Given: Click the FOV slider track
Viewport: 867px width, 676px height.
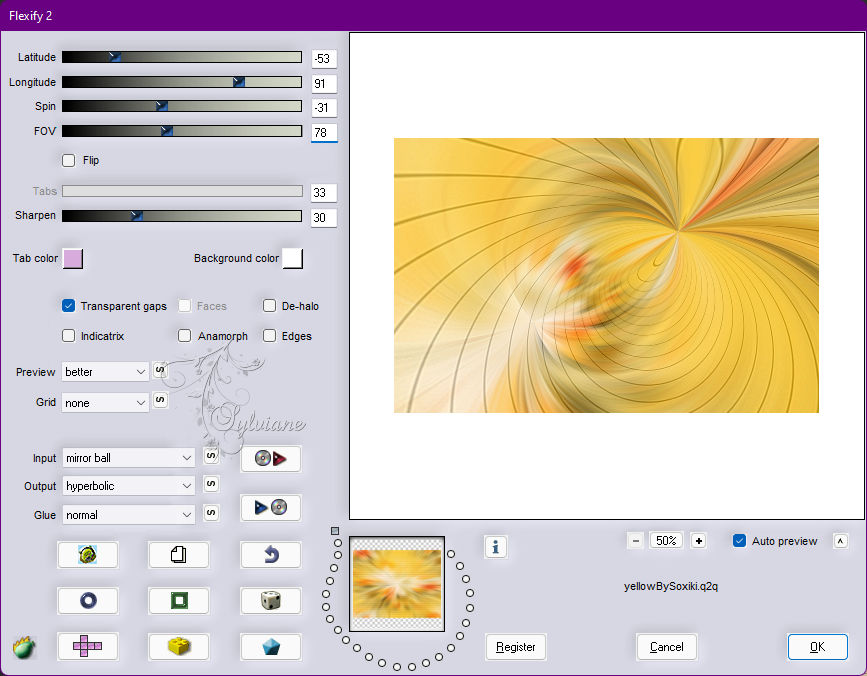Looking at the screenshot, I should click(x=182, y=131).
